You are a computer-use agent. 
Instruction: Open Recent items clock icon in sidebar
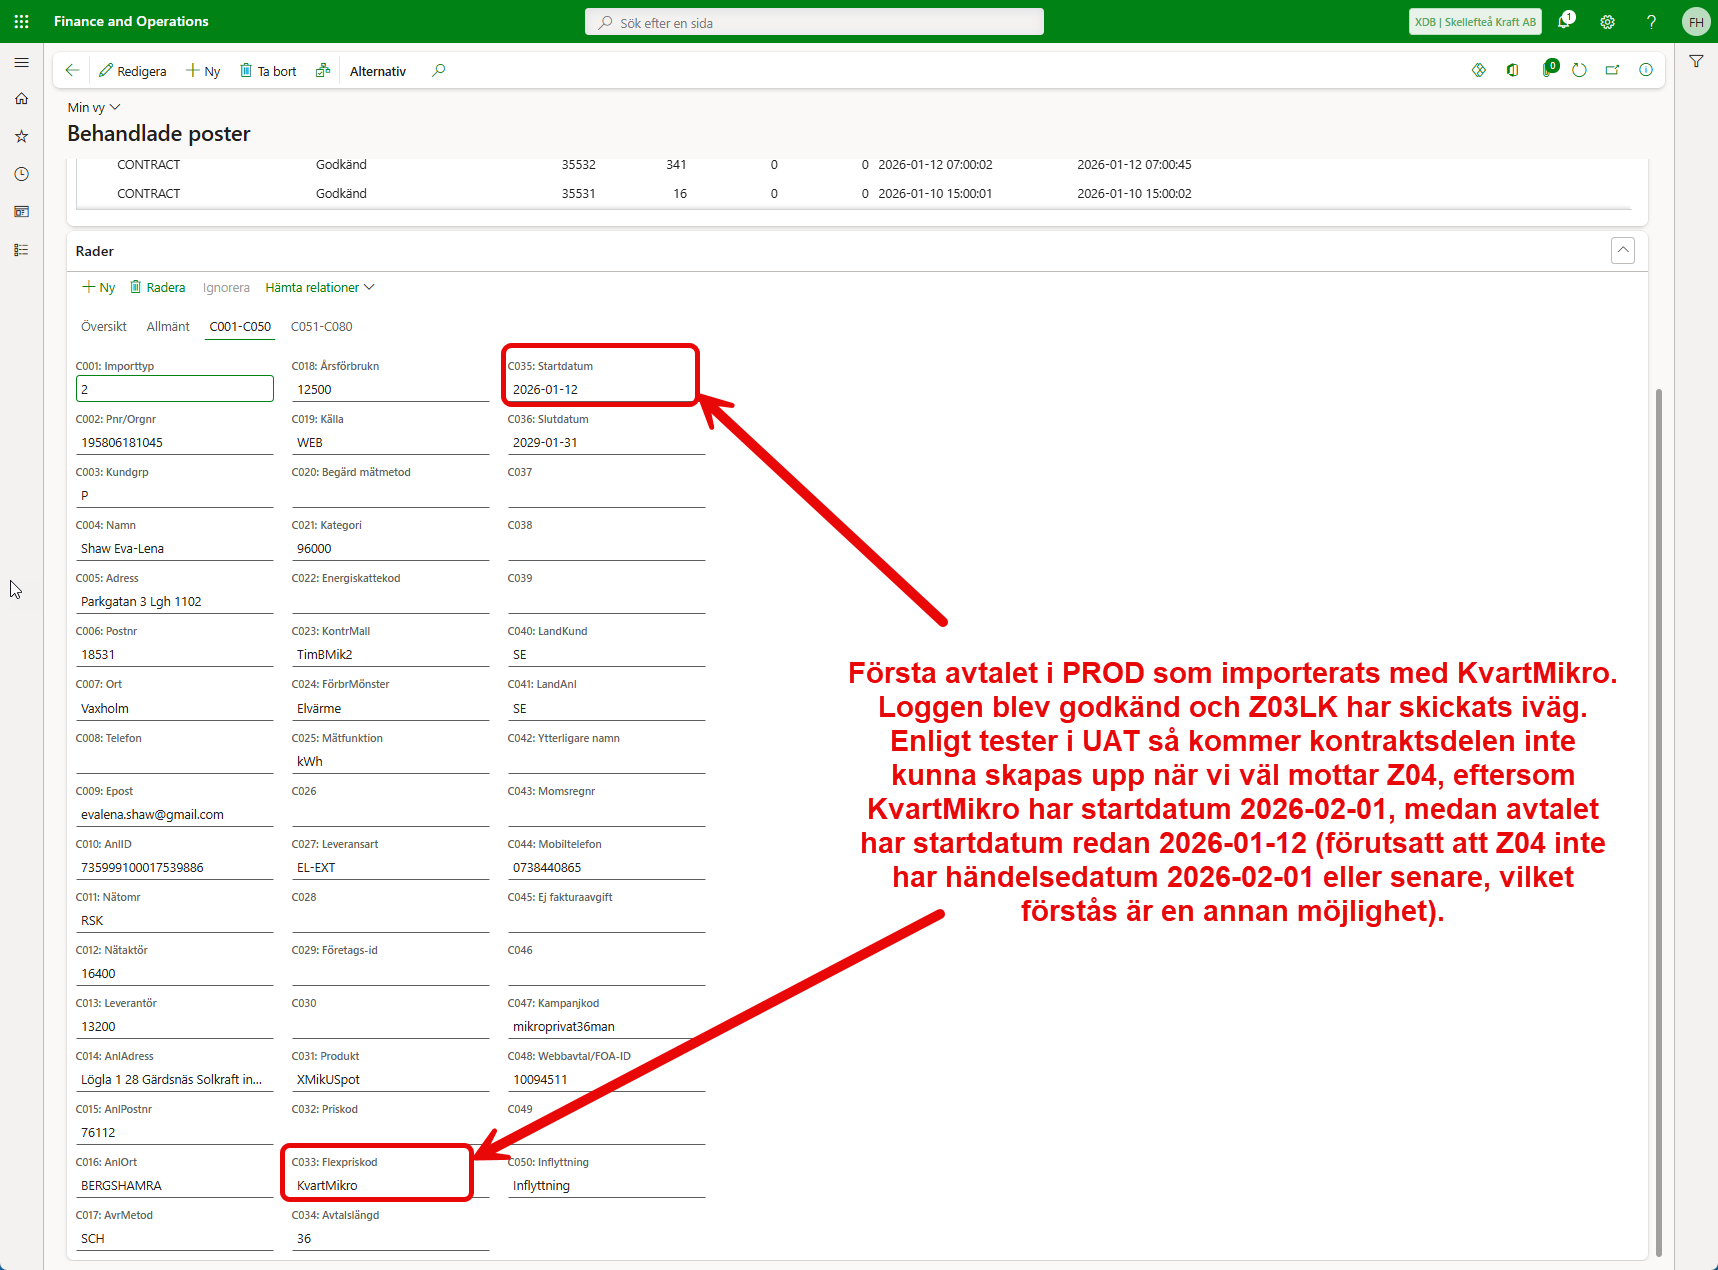tap(21, 174)
